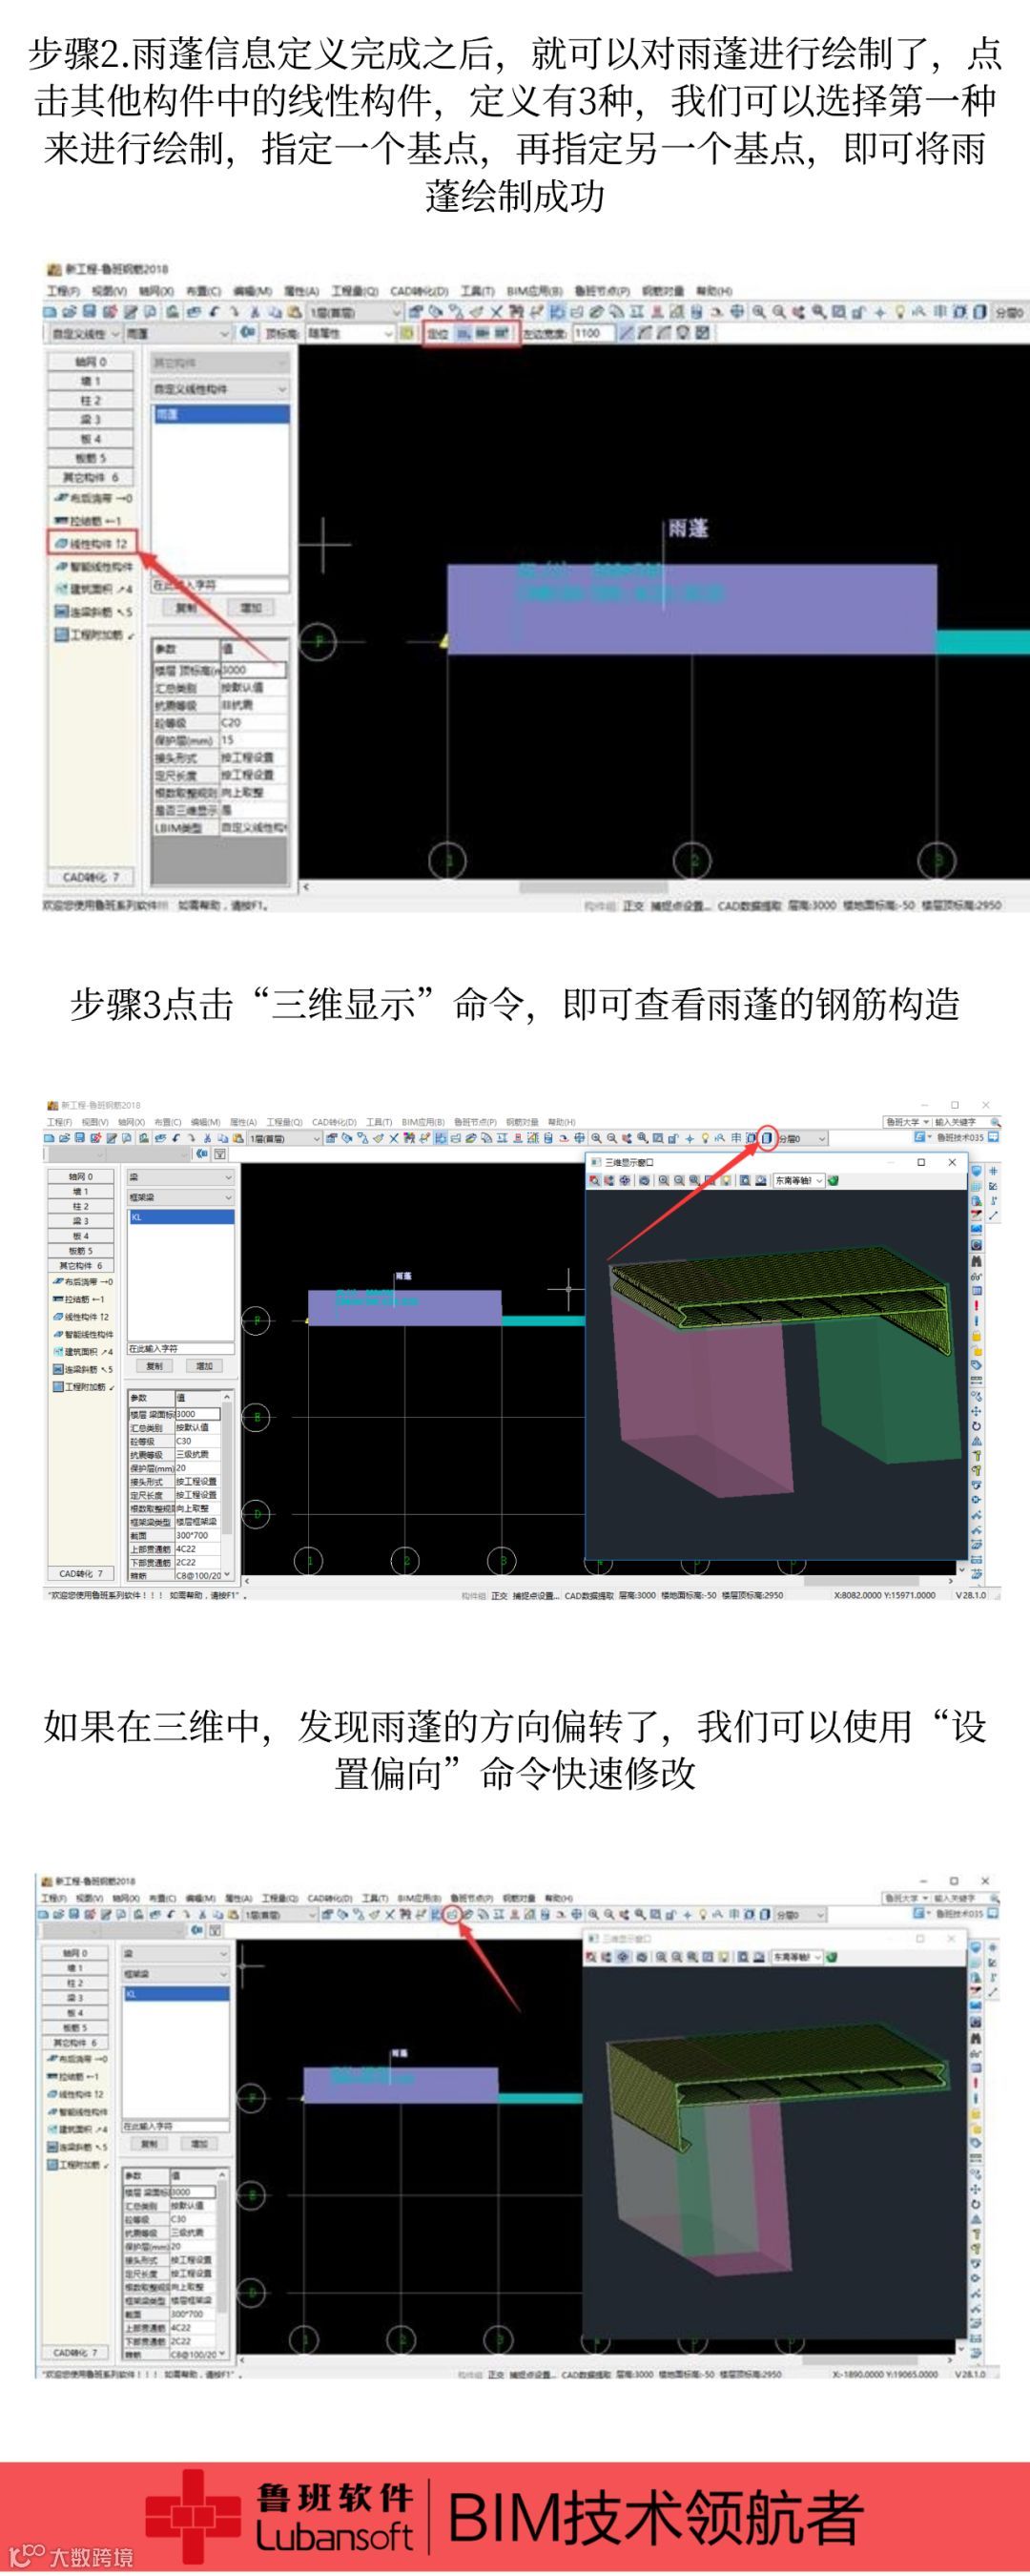Open 顶标高 随属性 dropdown in top screenshot
This screenshot has height=2576, width=1030.
pyautogui.click(x=350, y=333)
